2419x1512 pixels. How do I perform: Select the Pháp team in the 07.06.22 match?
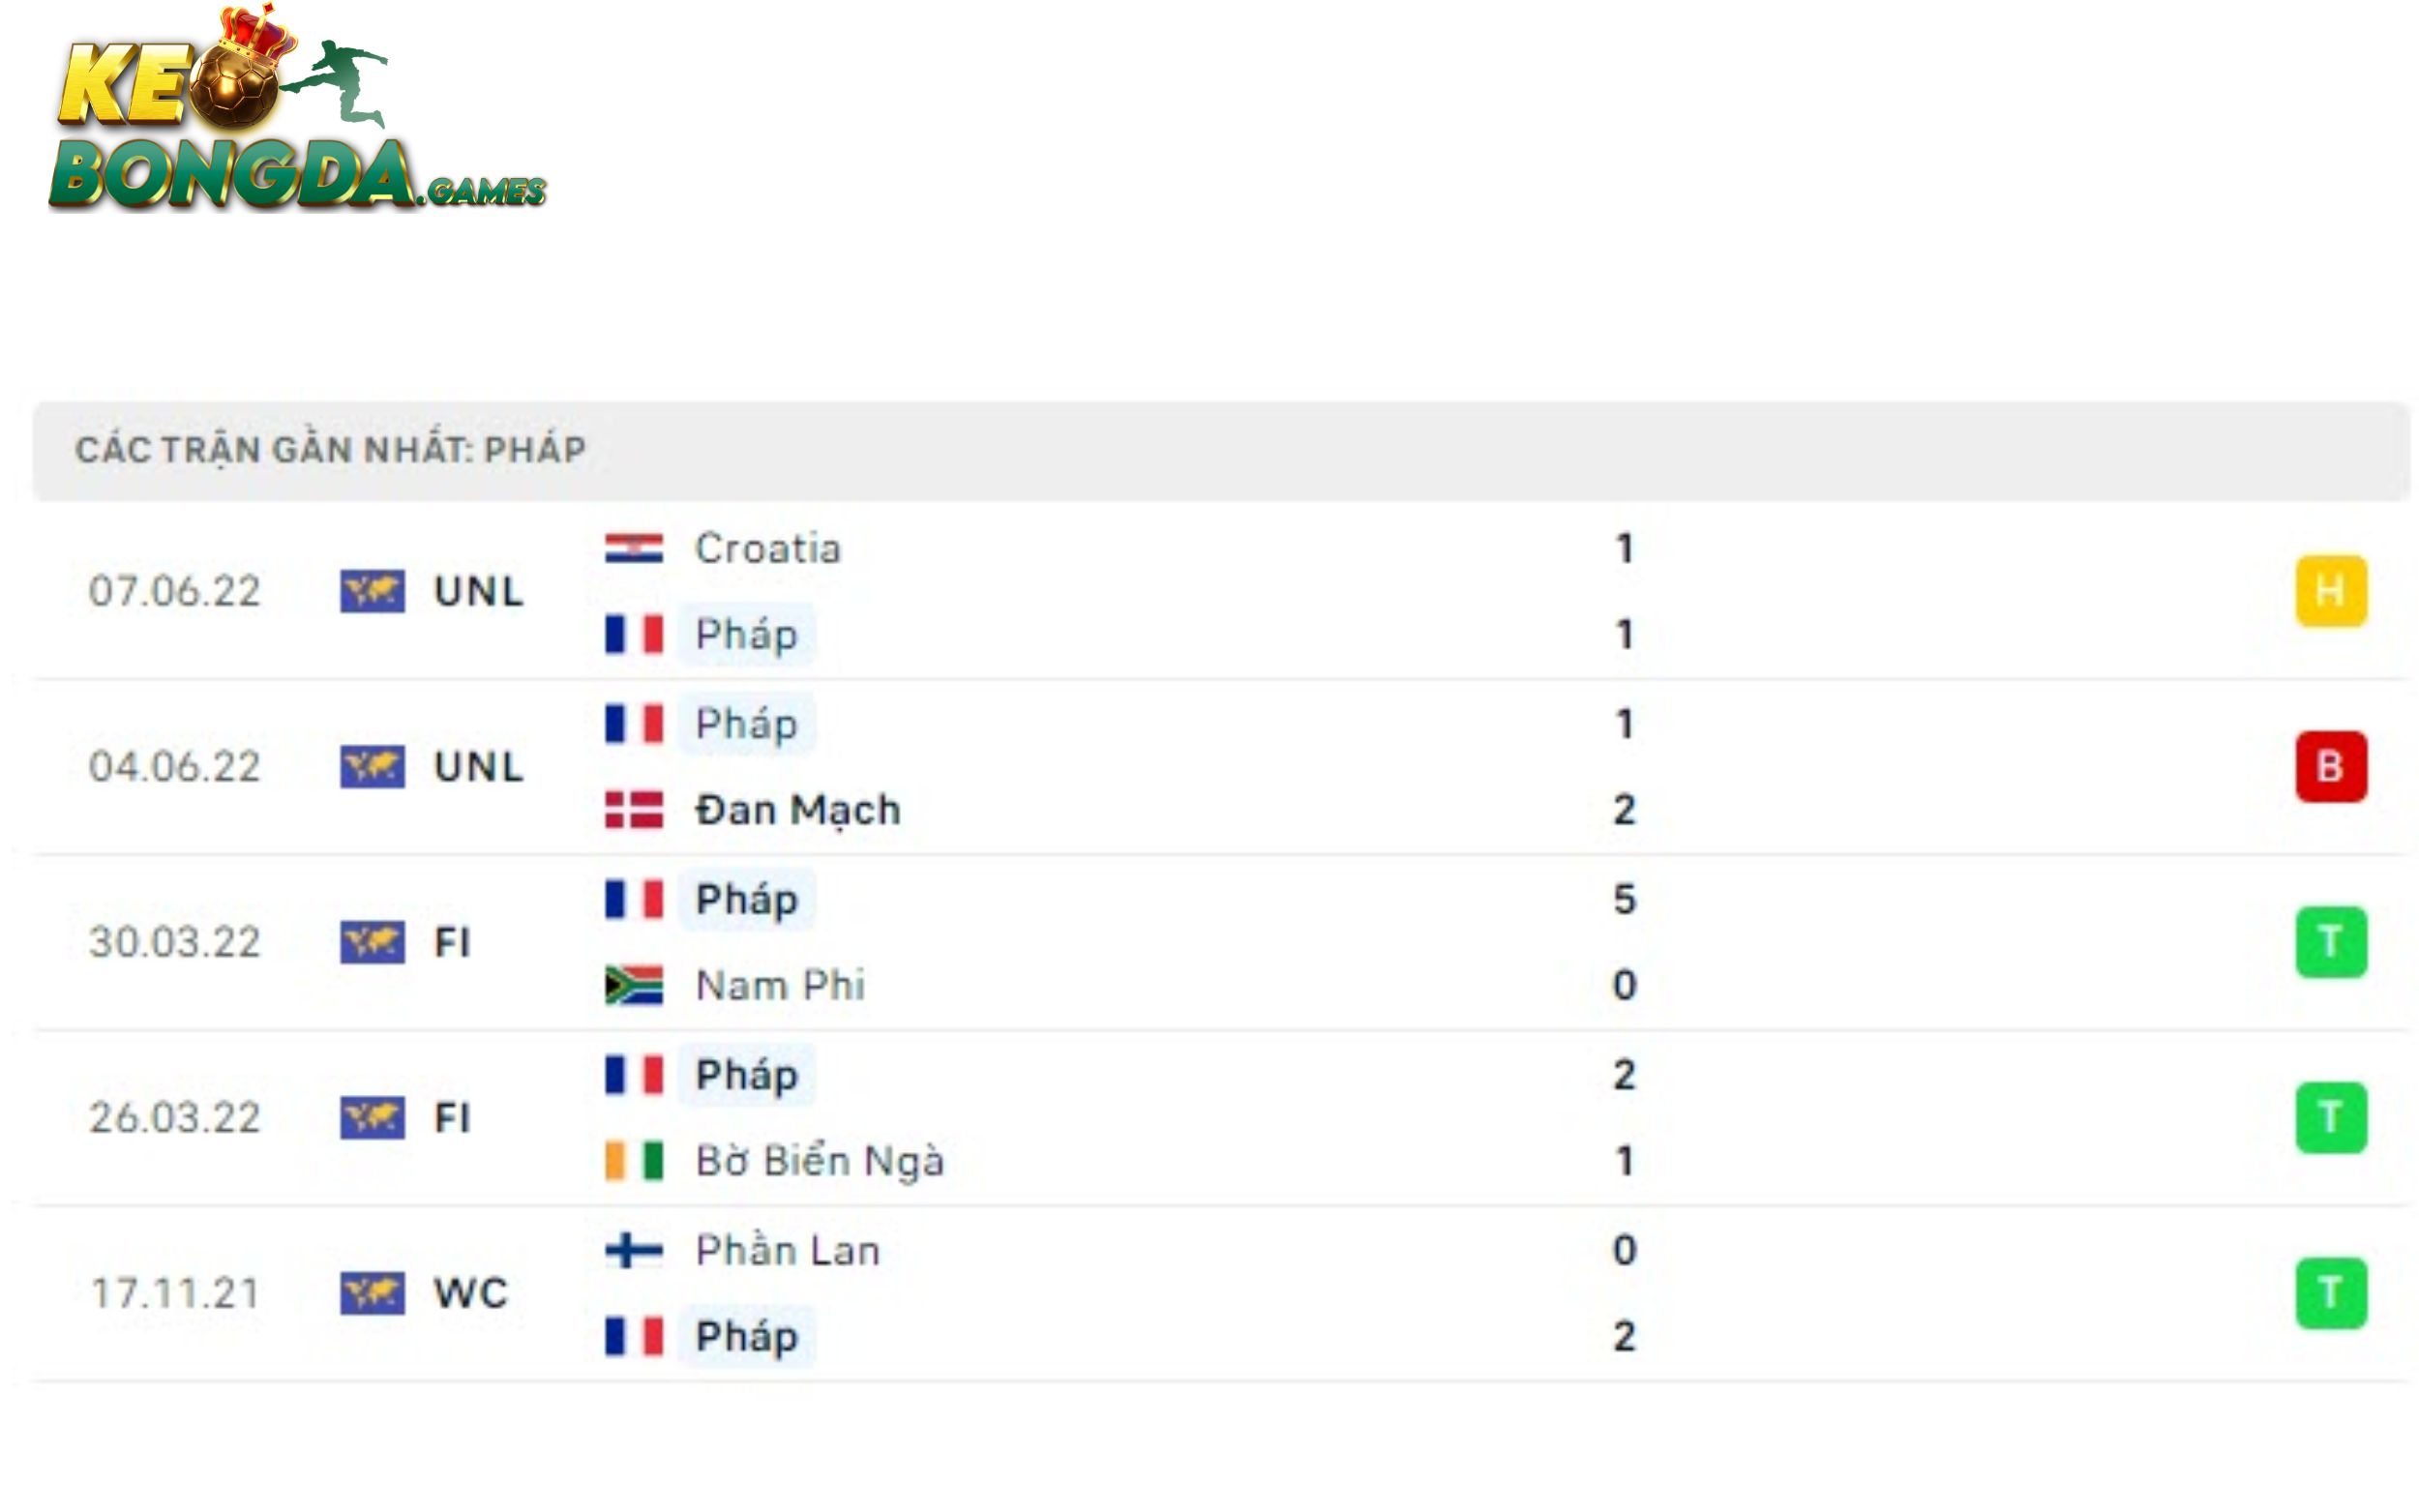[746, 634]
